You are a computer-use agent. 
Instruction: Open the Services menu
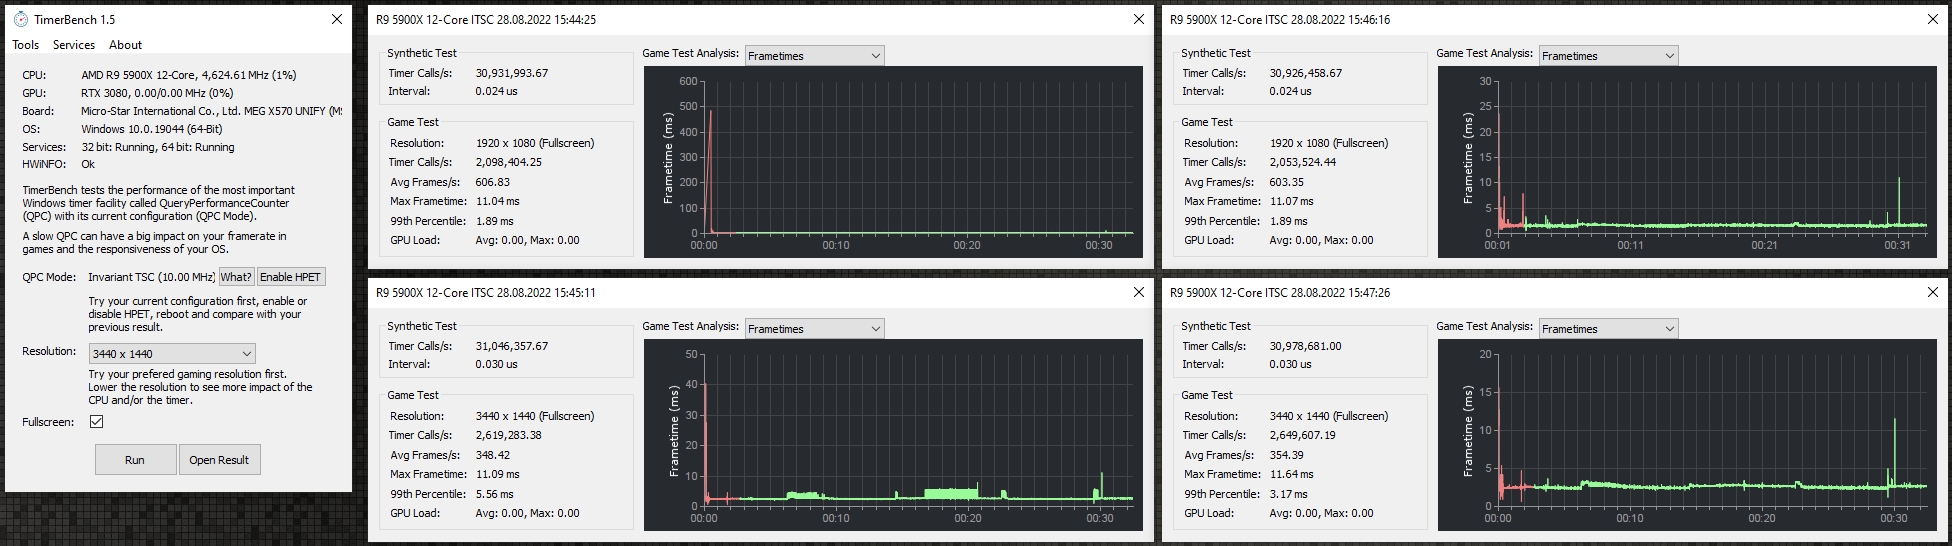pyautogui.click(x=74, y=45)
